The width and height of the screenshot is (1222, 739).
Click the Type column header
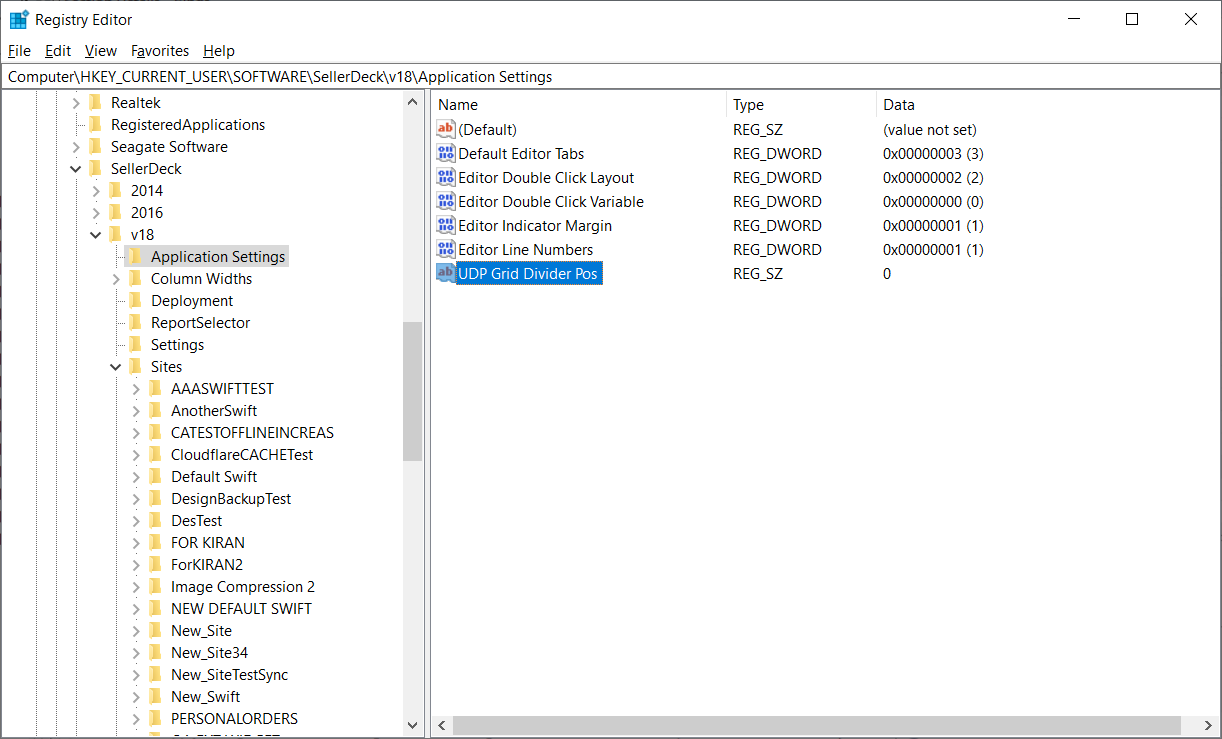[x=800, y=105]
